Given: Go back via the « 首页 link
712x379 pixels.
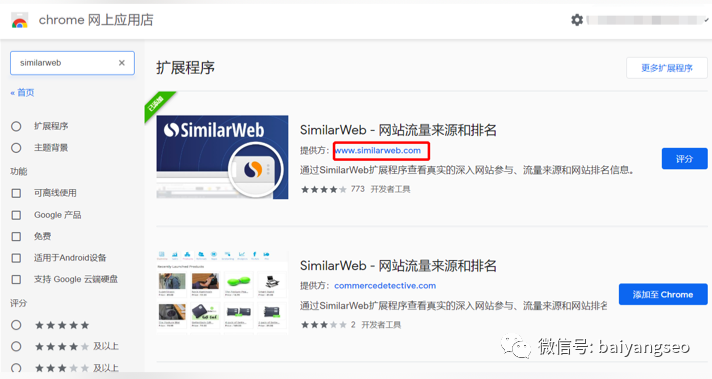Looking at the screenshot, I should [22, 93].
